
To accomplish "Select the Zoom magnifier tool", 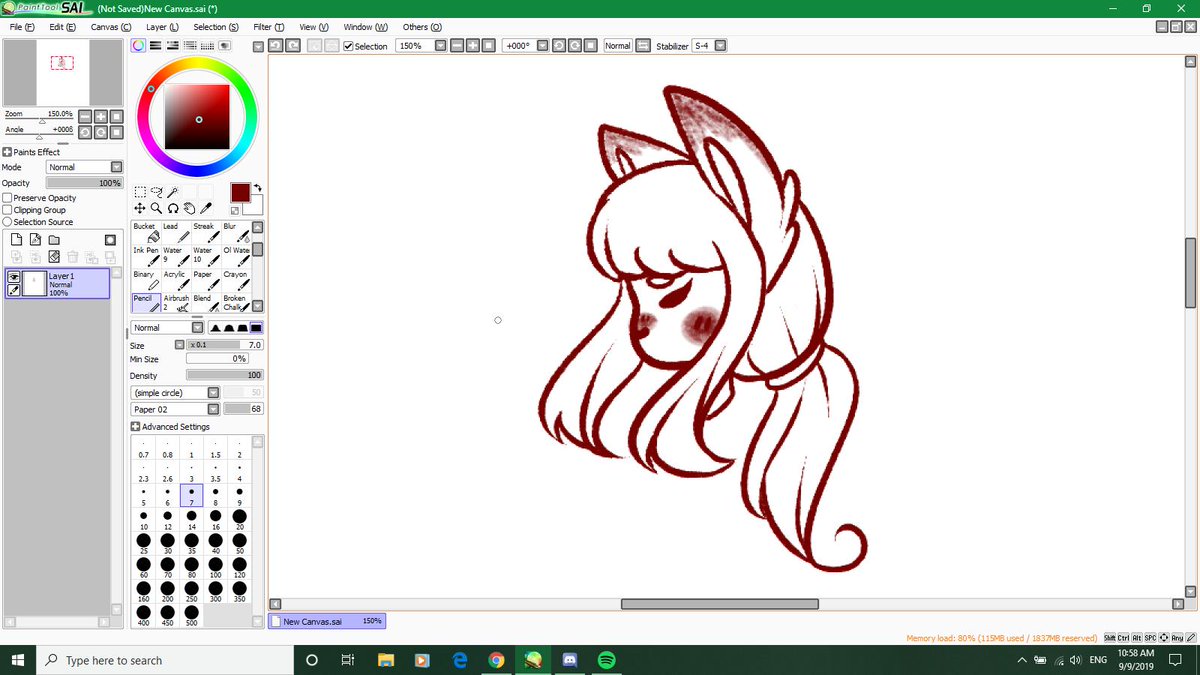I will click(156, 208).
